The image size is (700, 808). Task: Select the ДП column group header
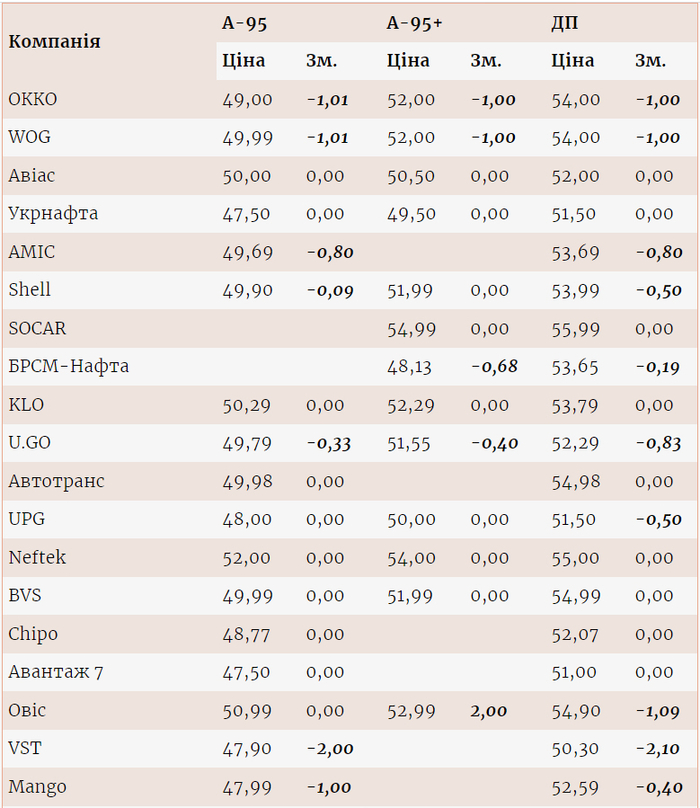click(x=564, y=22)
